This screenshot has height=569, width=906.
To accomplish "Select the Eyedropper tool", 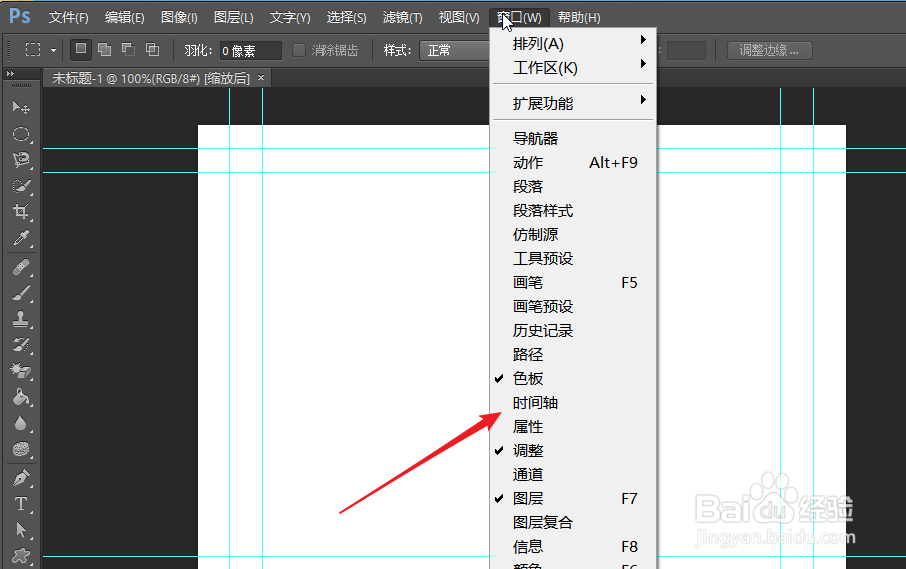I will [21, 237].
